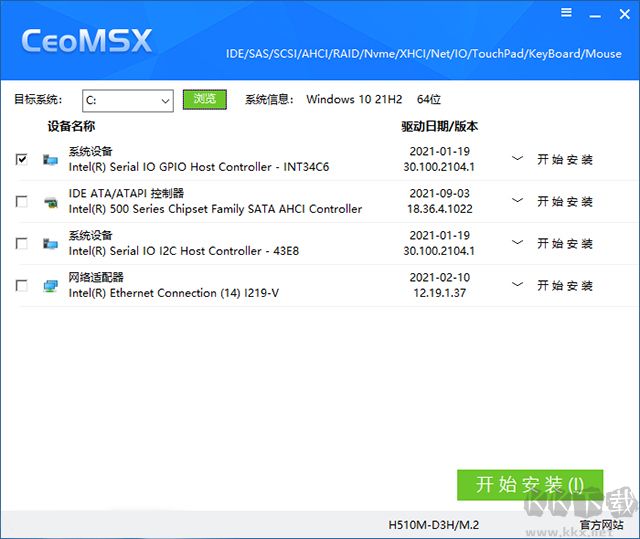
Task: Select text Intel(R) 500 Series Chipset Family SATA AHCI Controller
Action: pyautogui.click(x=215, y=209)
